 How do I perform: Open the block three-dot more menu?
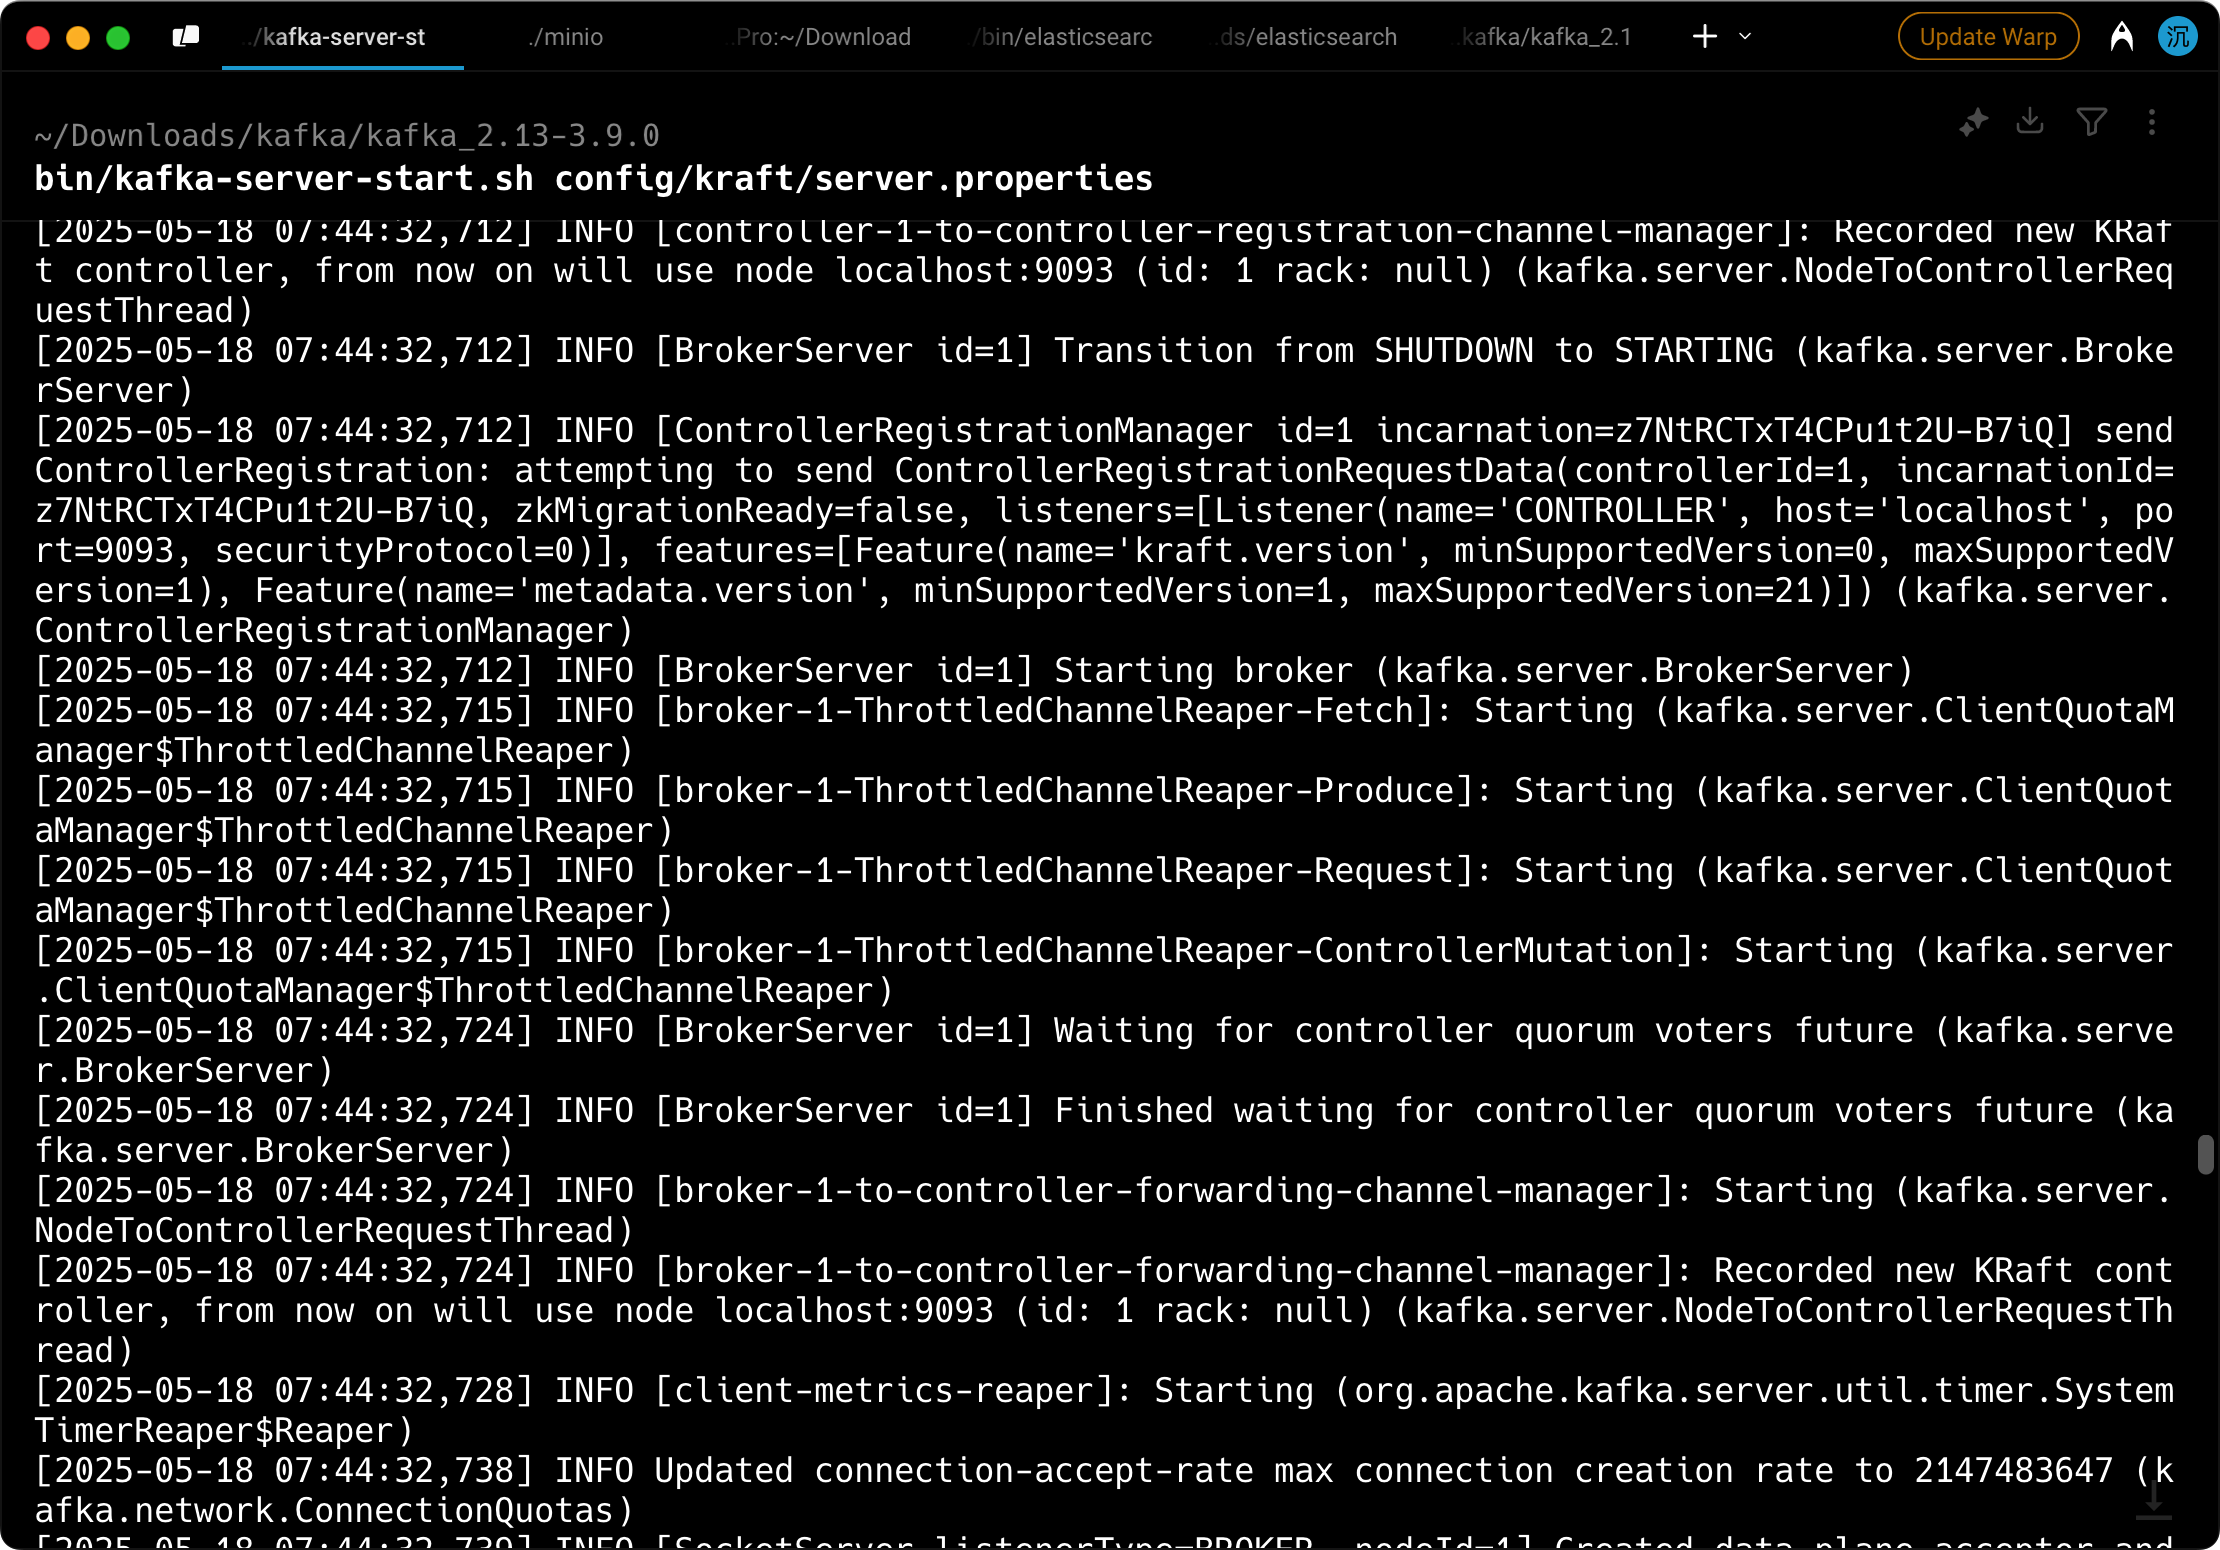pos(2152,122)
